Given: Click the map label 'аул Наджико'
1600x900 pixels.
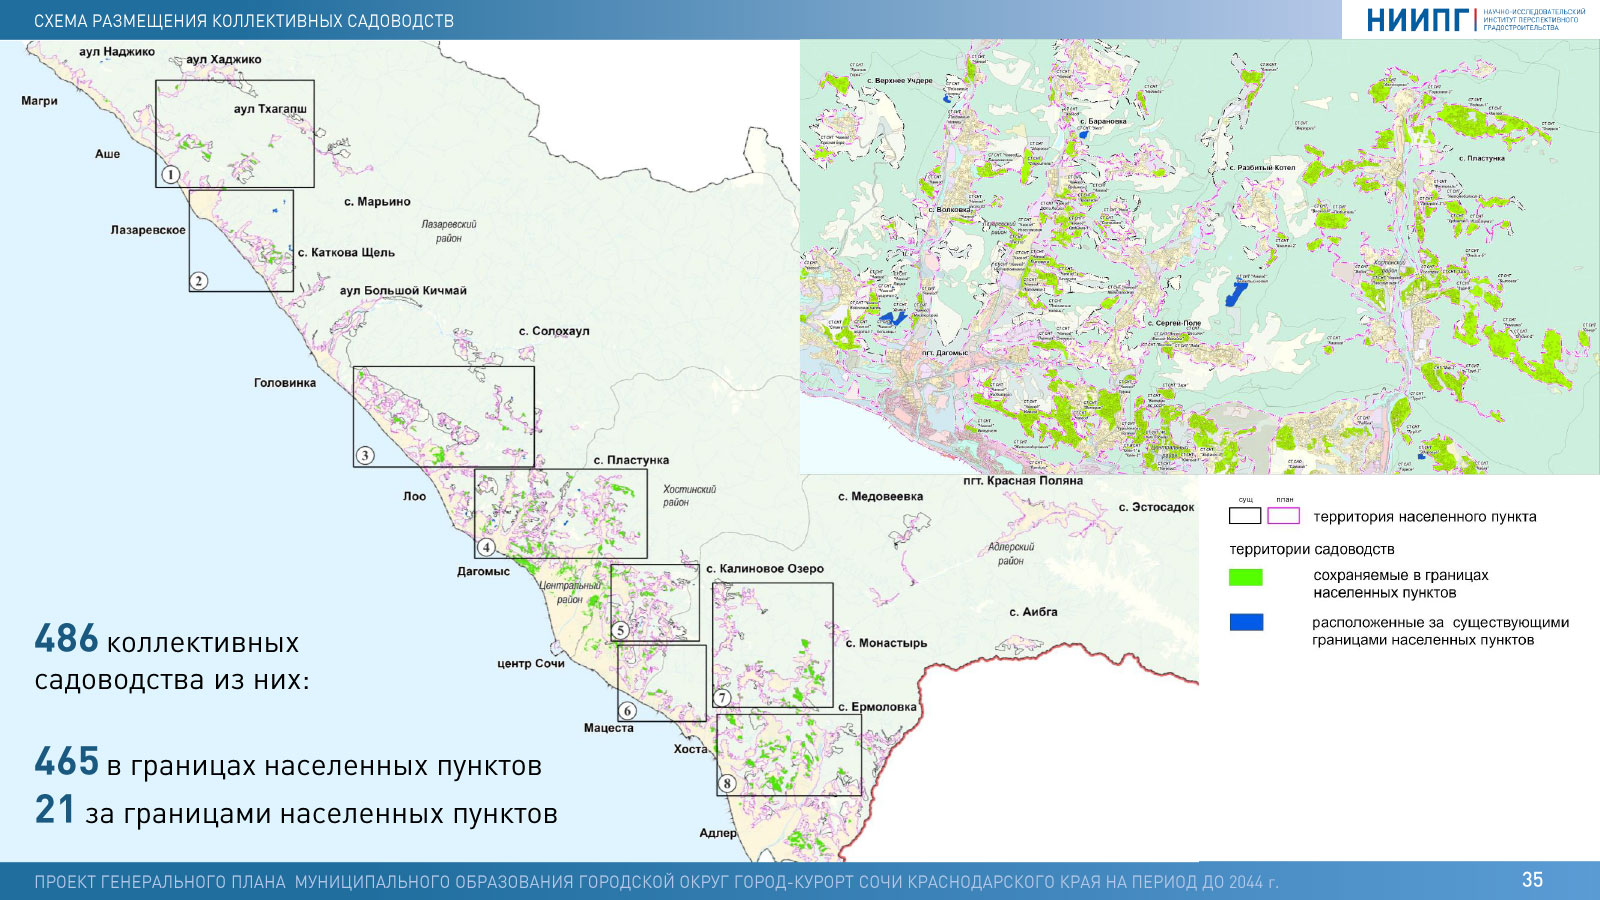Looking at the screenshot, I should [117, 52].
